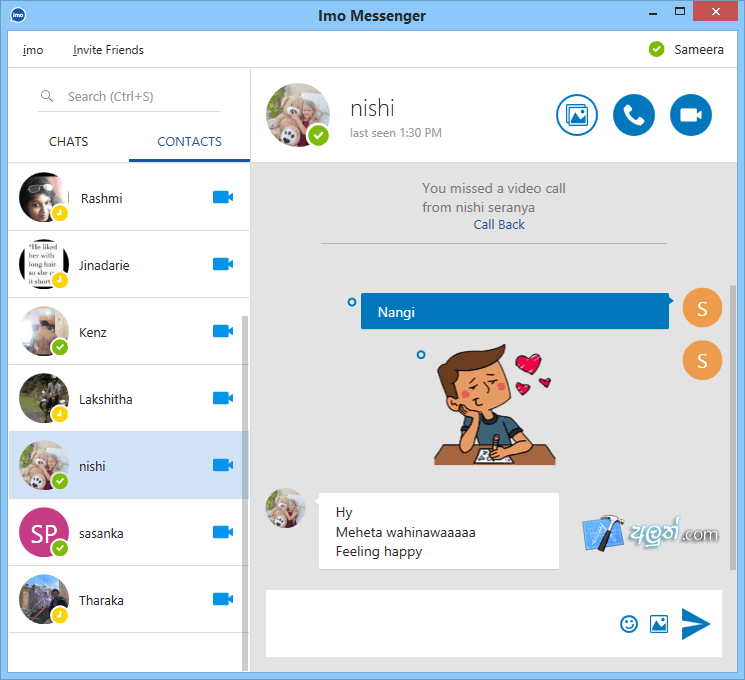Click the 'Meheta wahinawaaaaa' message bubble
This screenshot has width=745, height=680.
coord(439,531)
